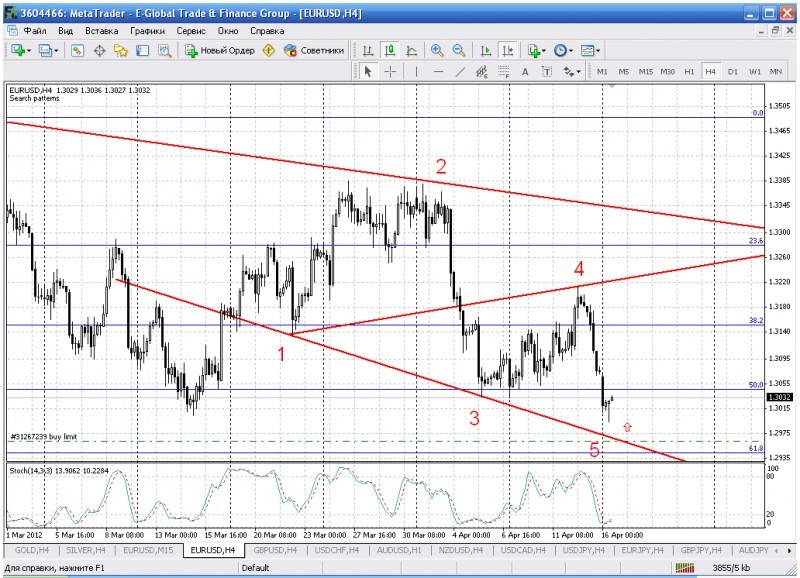This screenshot has width=800, height=578.
Task: Open the new chart dropdown arrow
Action: click(x=30, y=50)
